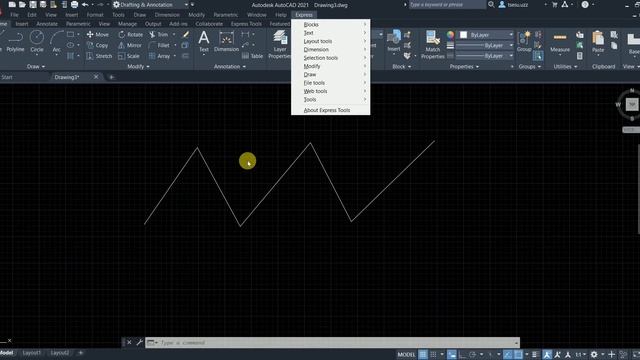The height and width of the screenshot is (360, 640).
Task: Click the Fillet tool
Action: coord(160,45)
